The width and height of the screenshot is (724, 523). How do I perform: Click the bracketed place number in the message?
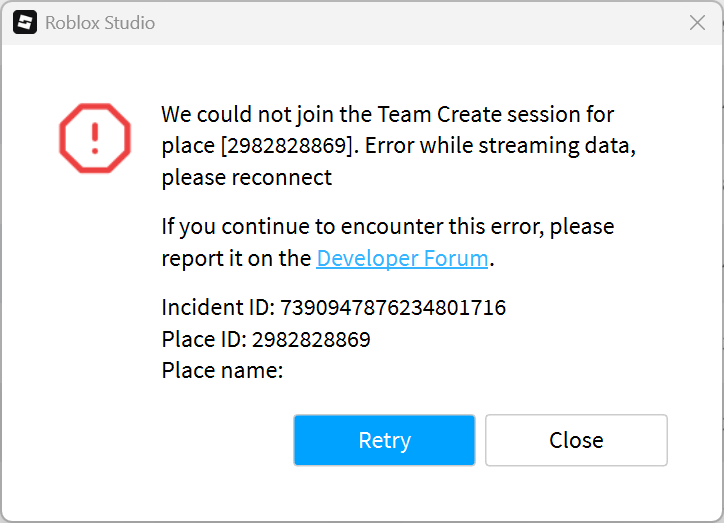287,146
